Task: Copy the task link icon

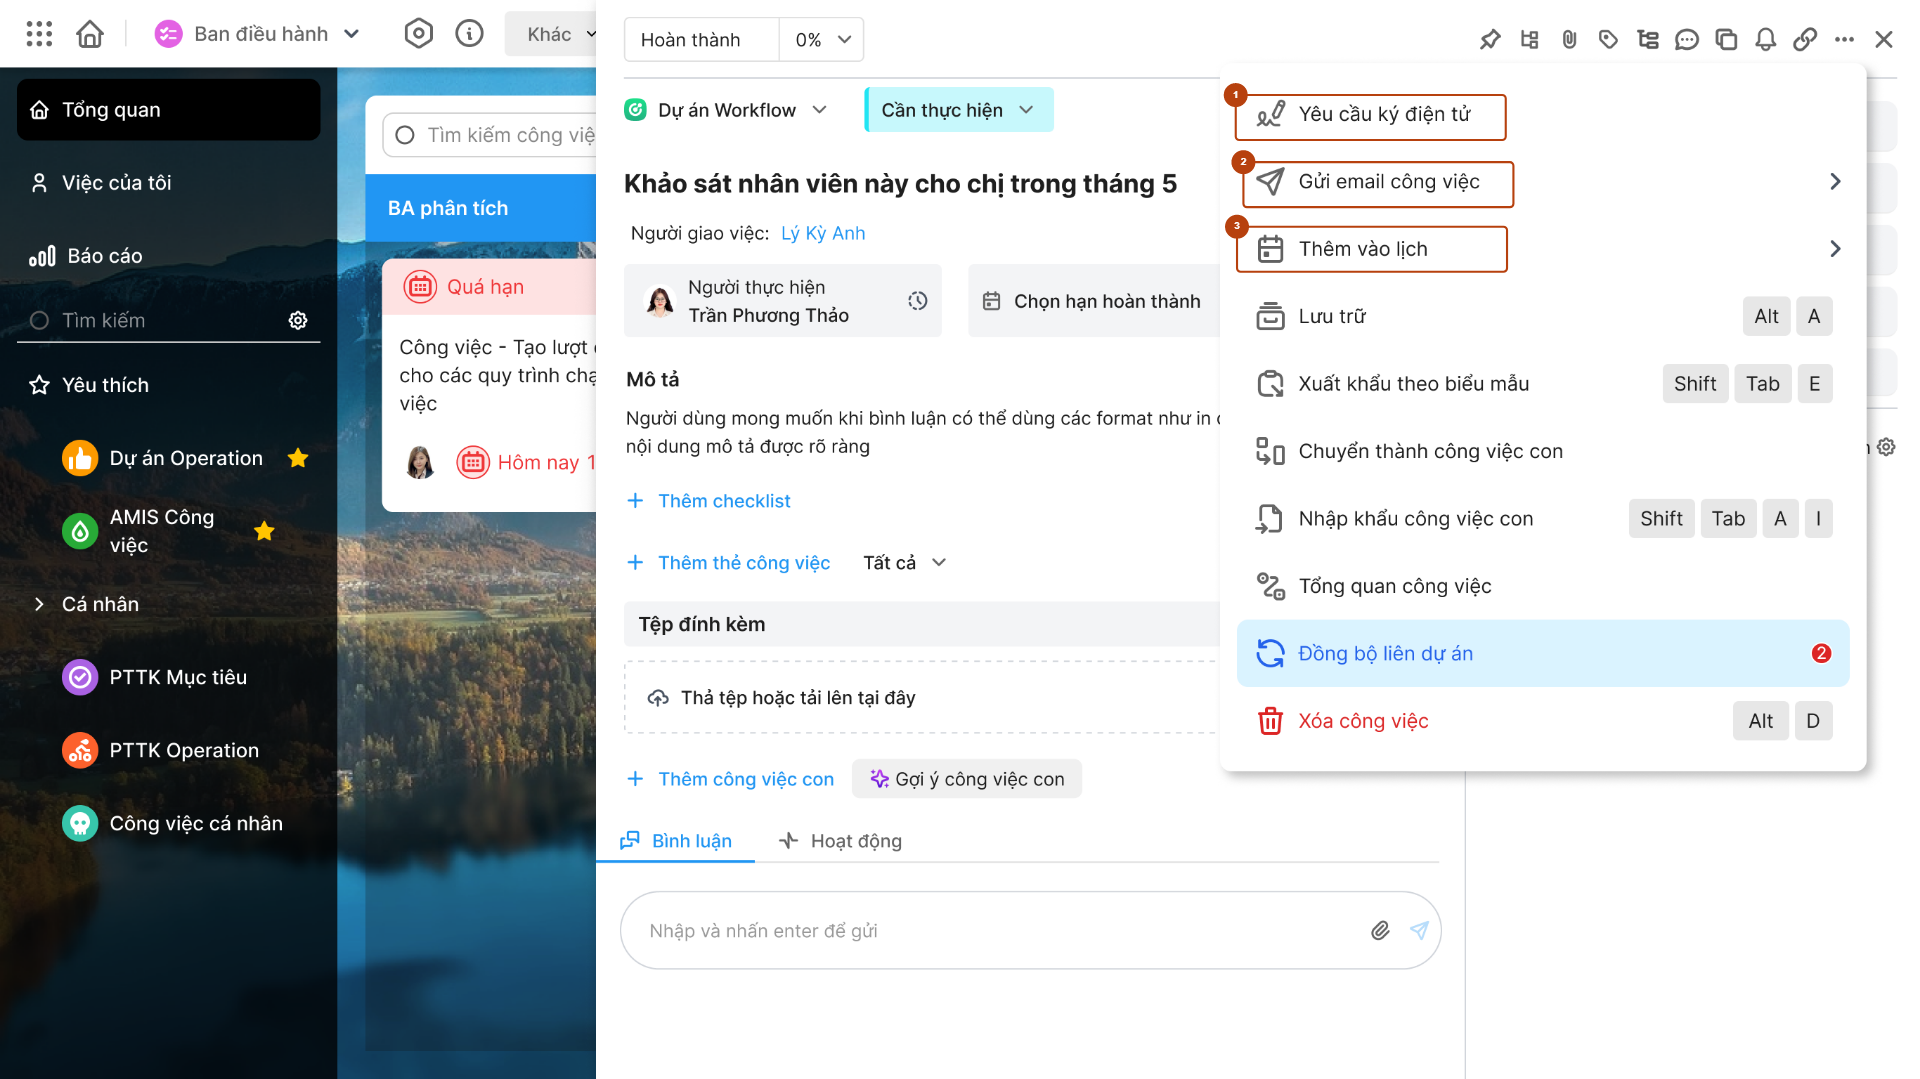Action: pos(1805,40)
